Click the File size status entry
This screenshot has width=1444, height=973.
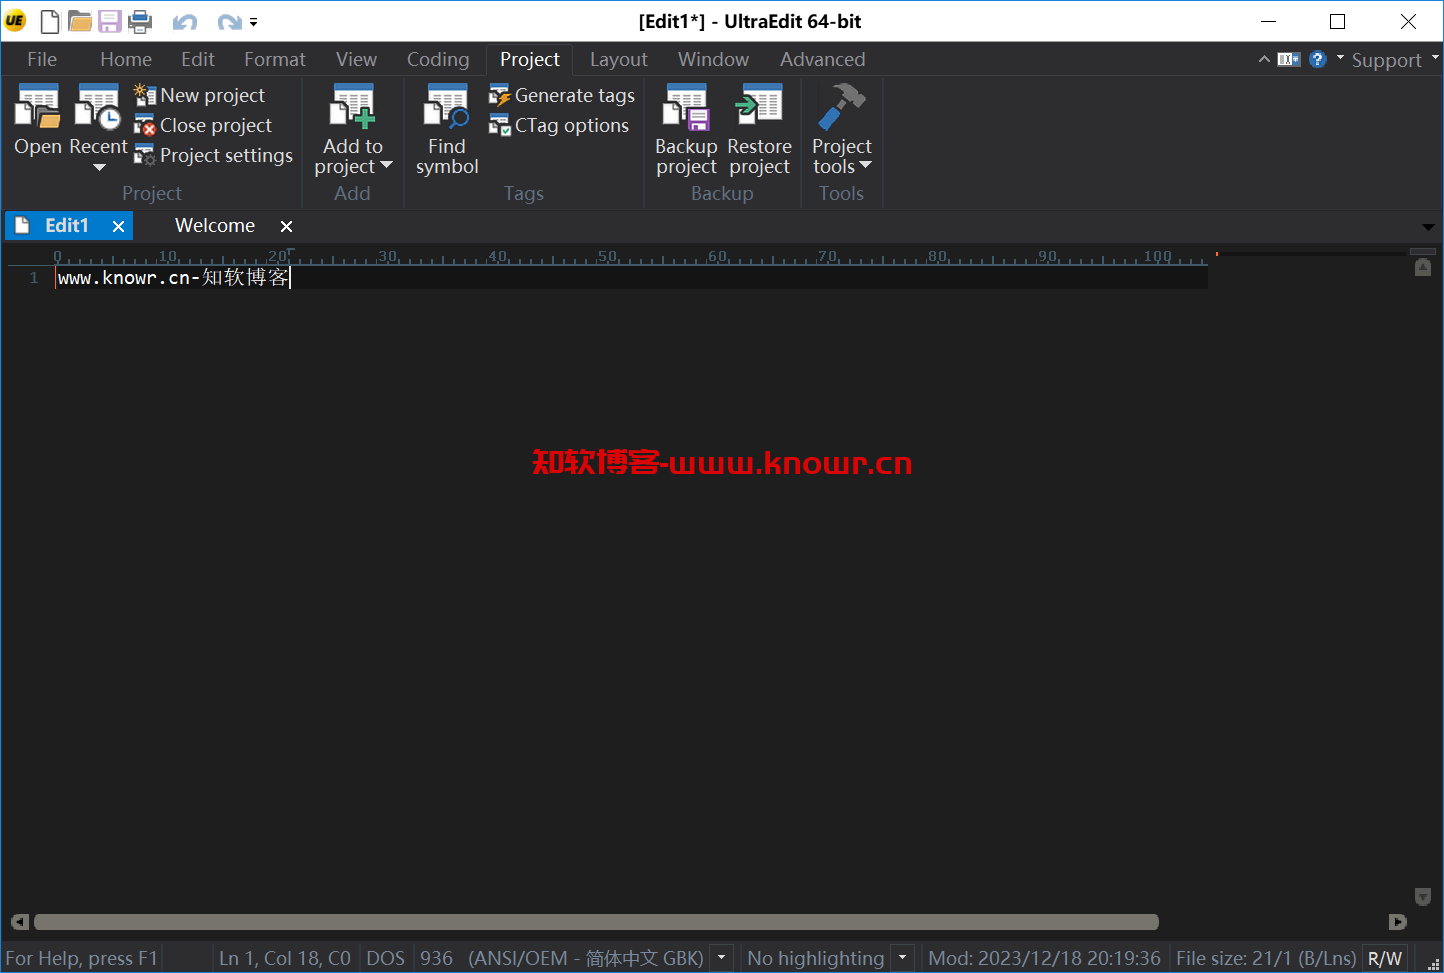(1266, 958)
